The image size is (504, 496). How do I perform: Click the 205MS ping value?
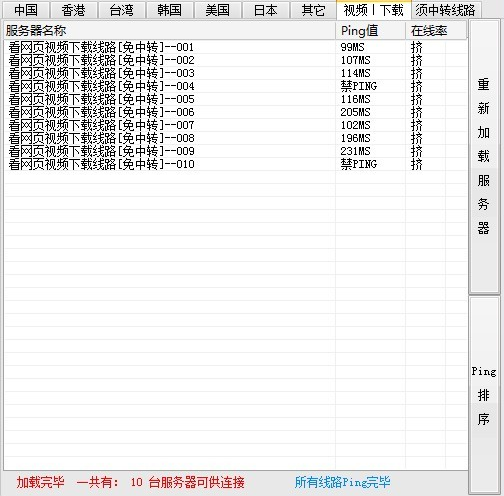click(355, 112)
